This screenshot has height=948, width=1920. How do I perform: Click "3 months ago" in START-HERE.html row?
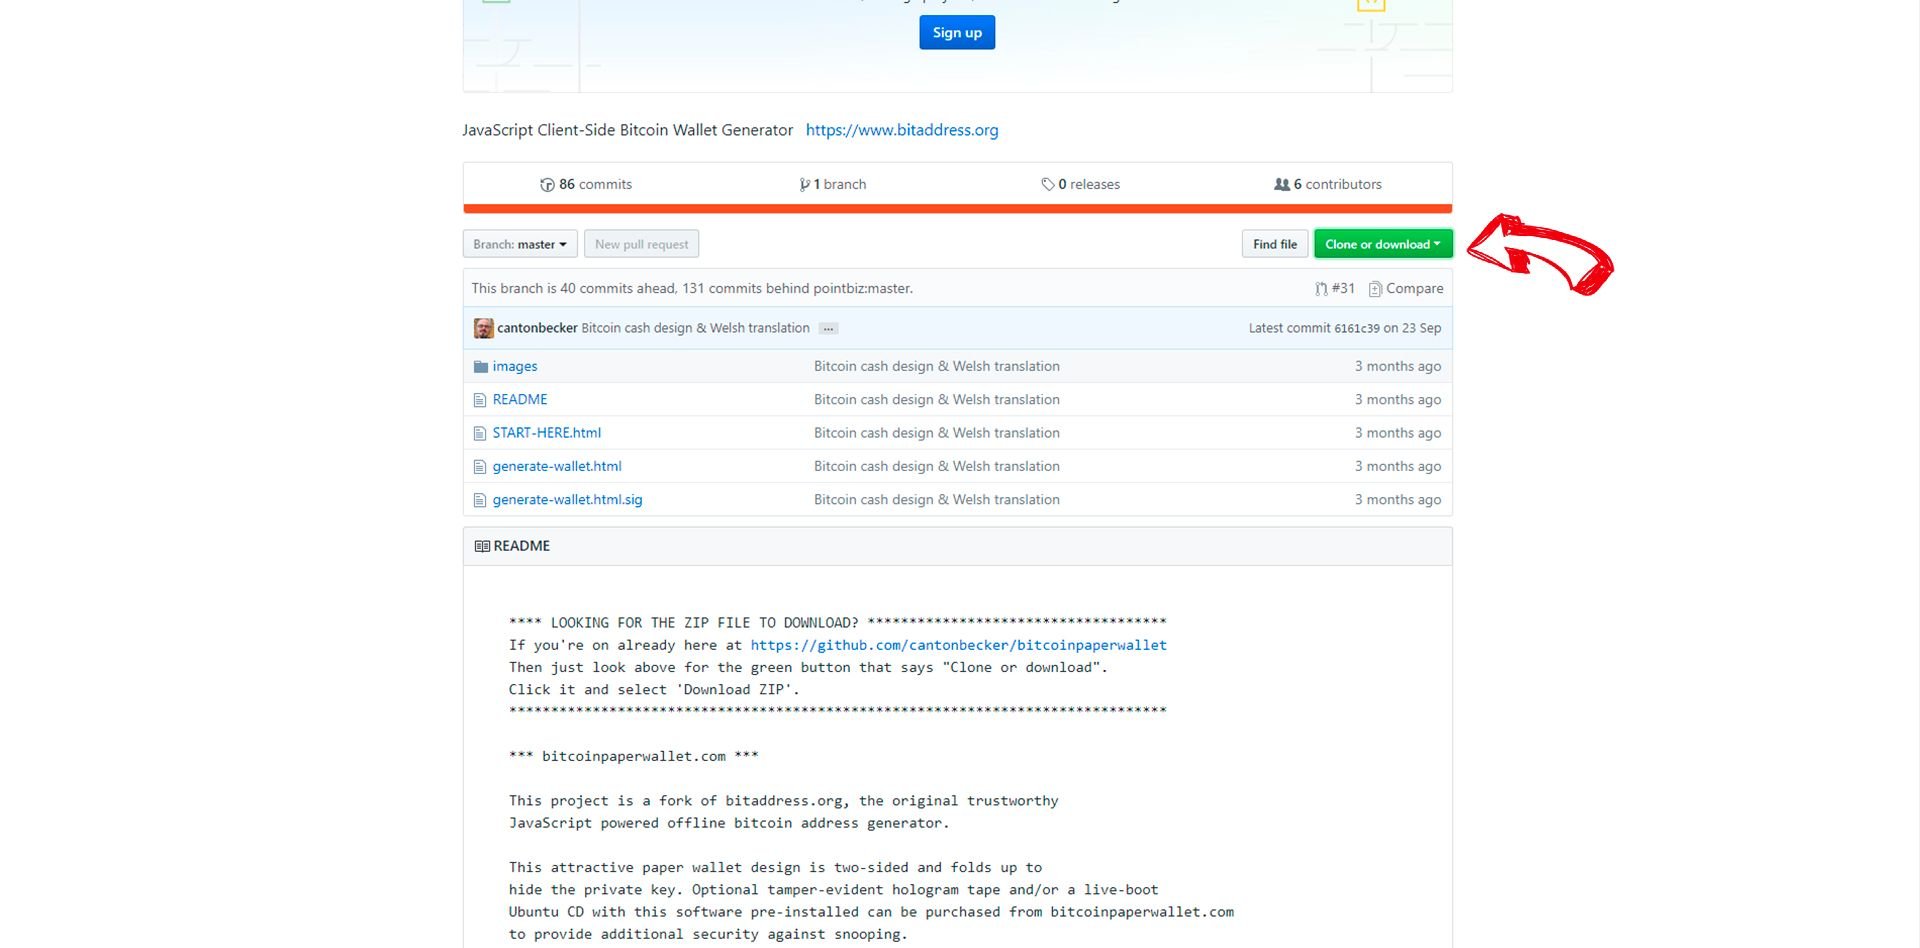(x=1398, y=433)
